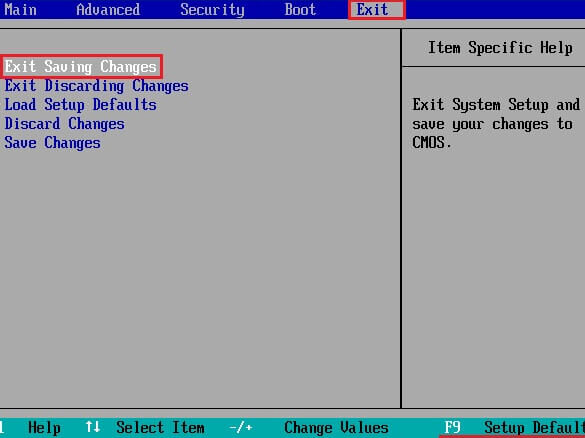Click Save Changes option

click(x=52, y=143)
